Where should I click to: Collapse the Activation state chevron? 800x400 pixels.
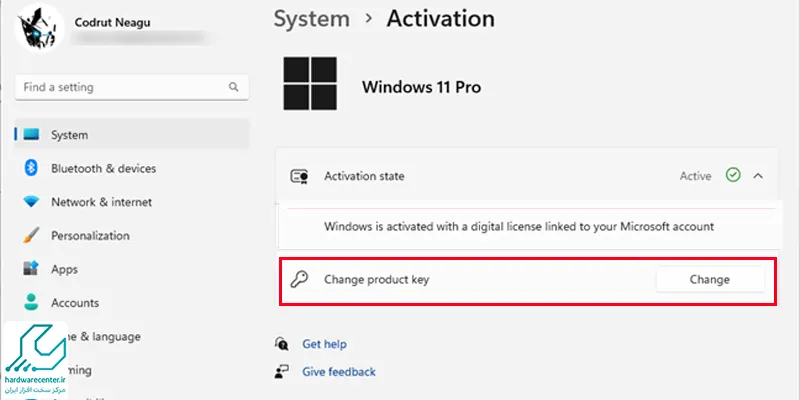[x=758, y=176]
